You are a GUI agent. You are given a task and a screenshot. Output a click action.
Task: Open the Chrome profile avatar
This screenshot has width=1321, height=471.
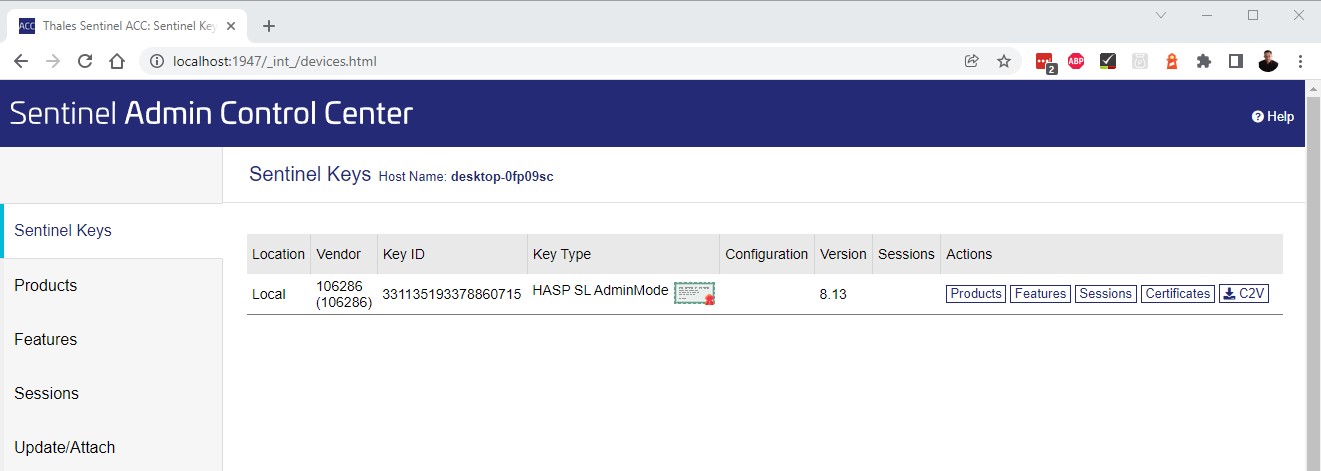[x=1268, y=61]
